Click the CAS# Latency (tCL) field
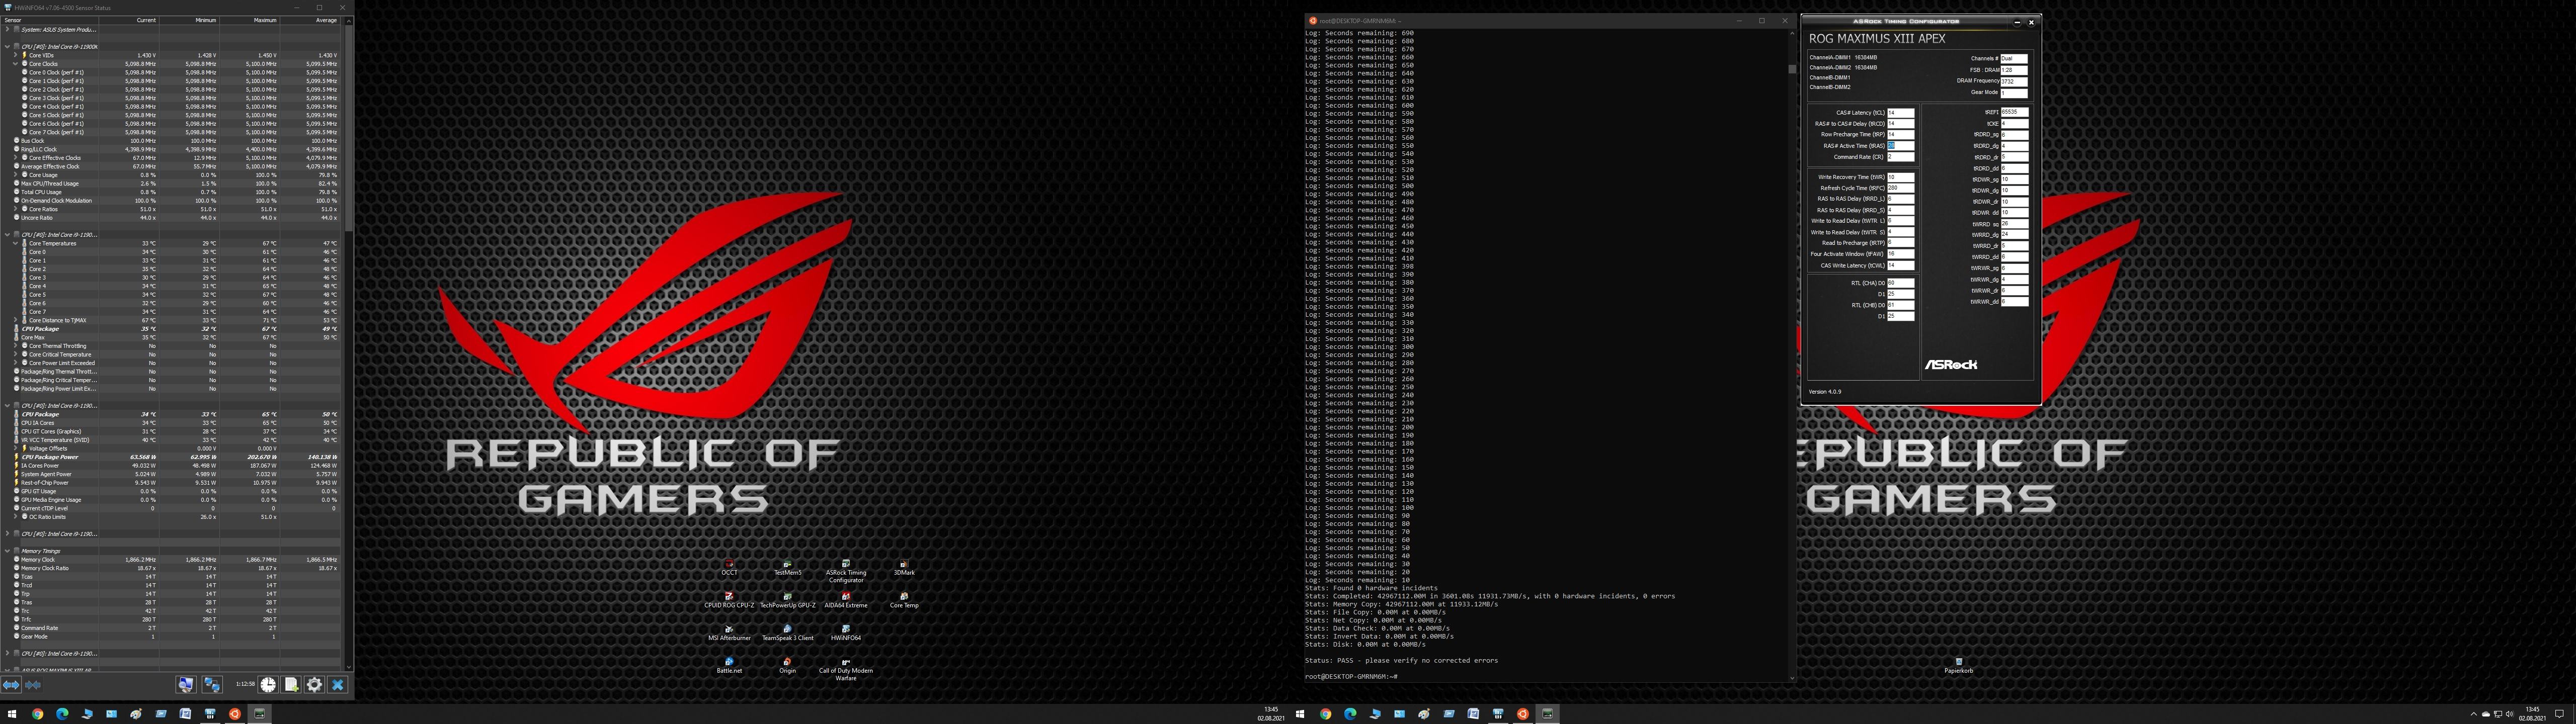 [1900, 113]
